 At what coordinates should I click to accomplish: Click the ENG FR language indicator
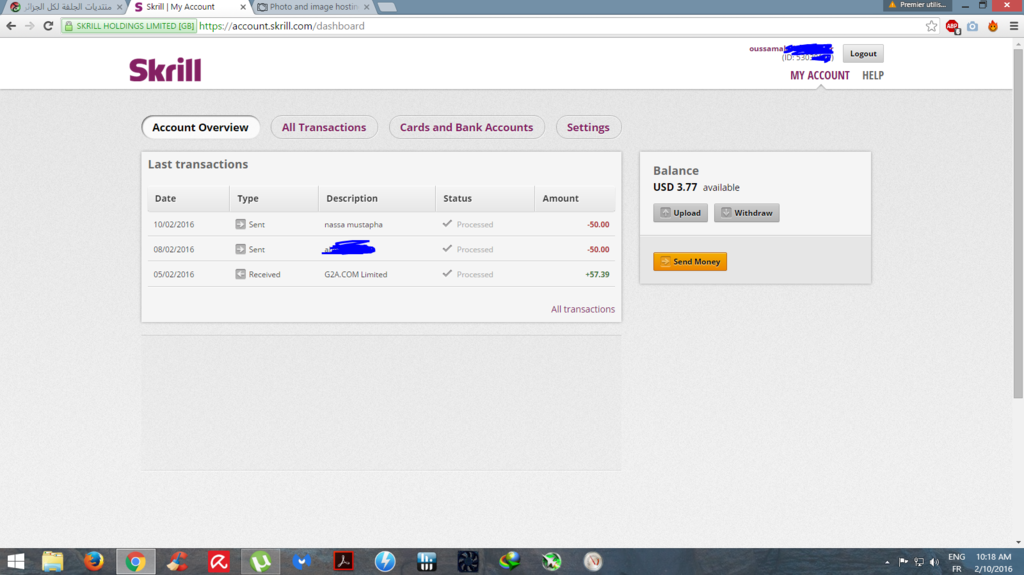coord(957,562)
